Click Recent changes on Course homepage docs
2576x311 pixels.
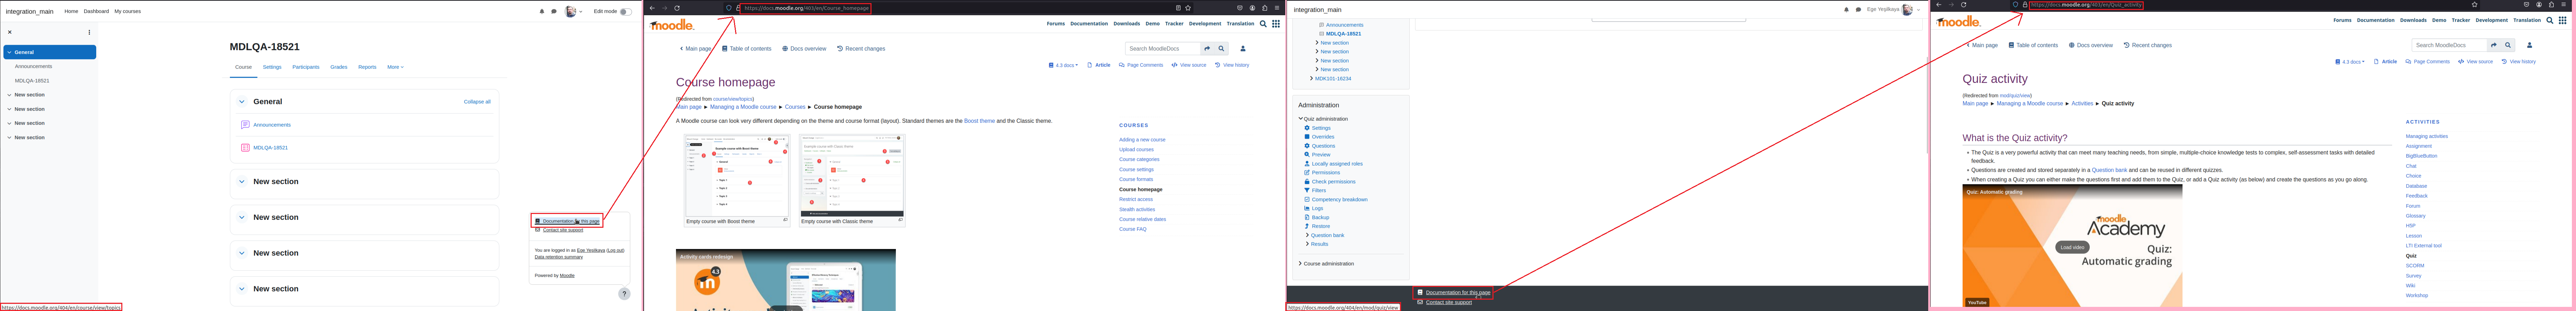pyautogui.click(x=861, y=48)
